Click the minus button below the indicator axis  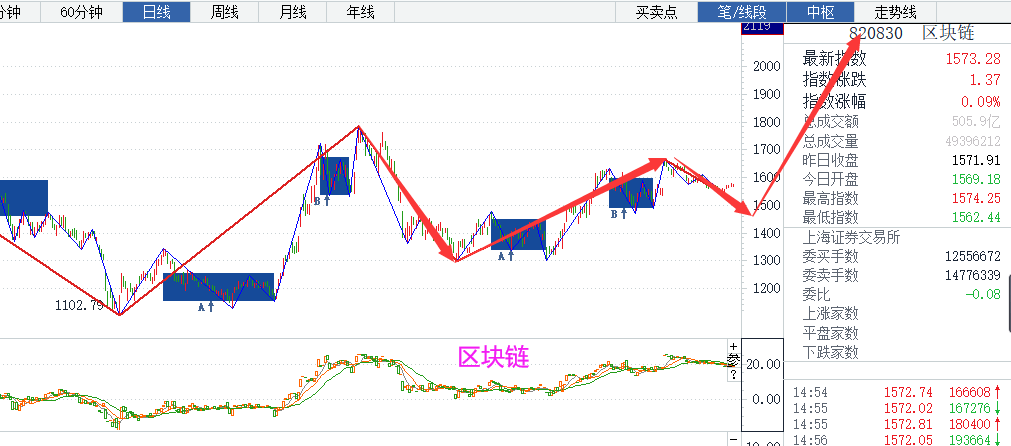pyautogui.click(x=734, y=440)
